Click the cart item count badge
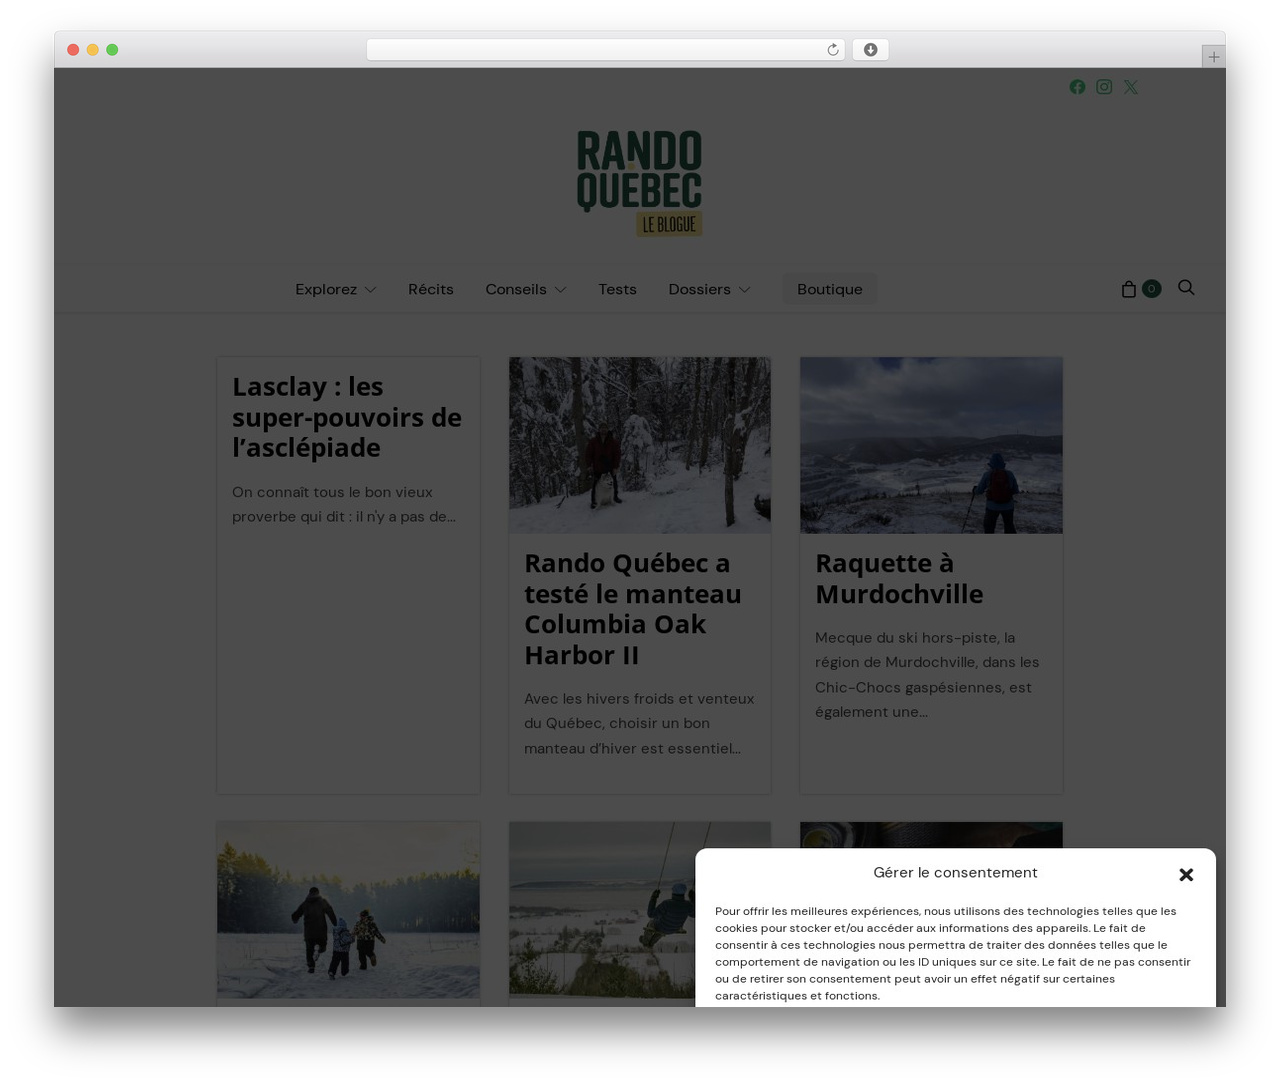The image size is (1280, 1084). (1151, 289)
